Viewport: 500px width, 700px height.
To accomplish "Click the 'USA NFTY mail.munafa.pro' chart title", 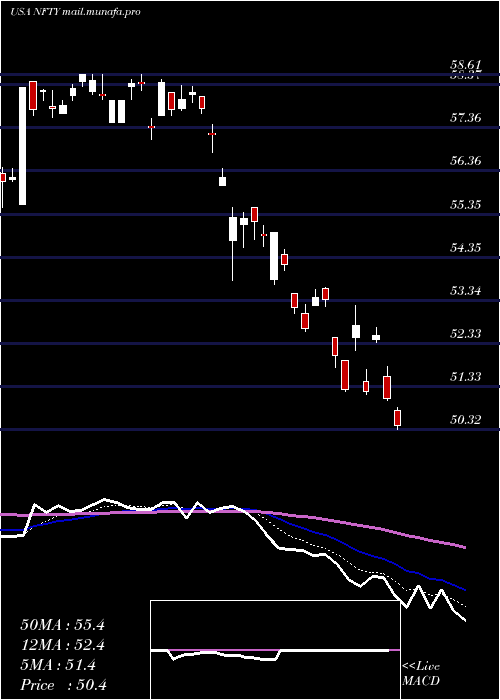I will tap(75, 12).
